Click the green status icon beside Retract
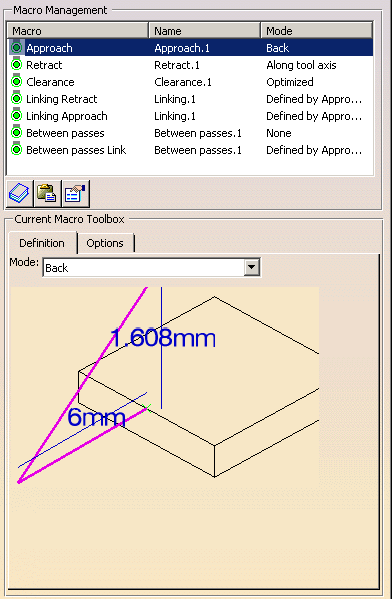The image size is (392, 599). [x=16, y=65]
